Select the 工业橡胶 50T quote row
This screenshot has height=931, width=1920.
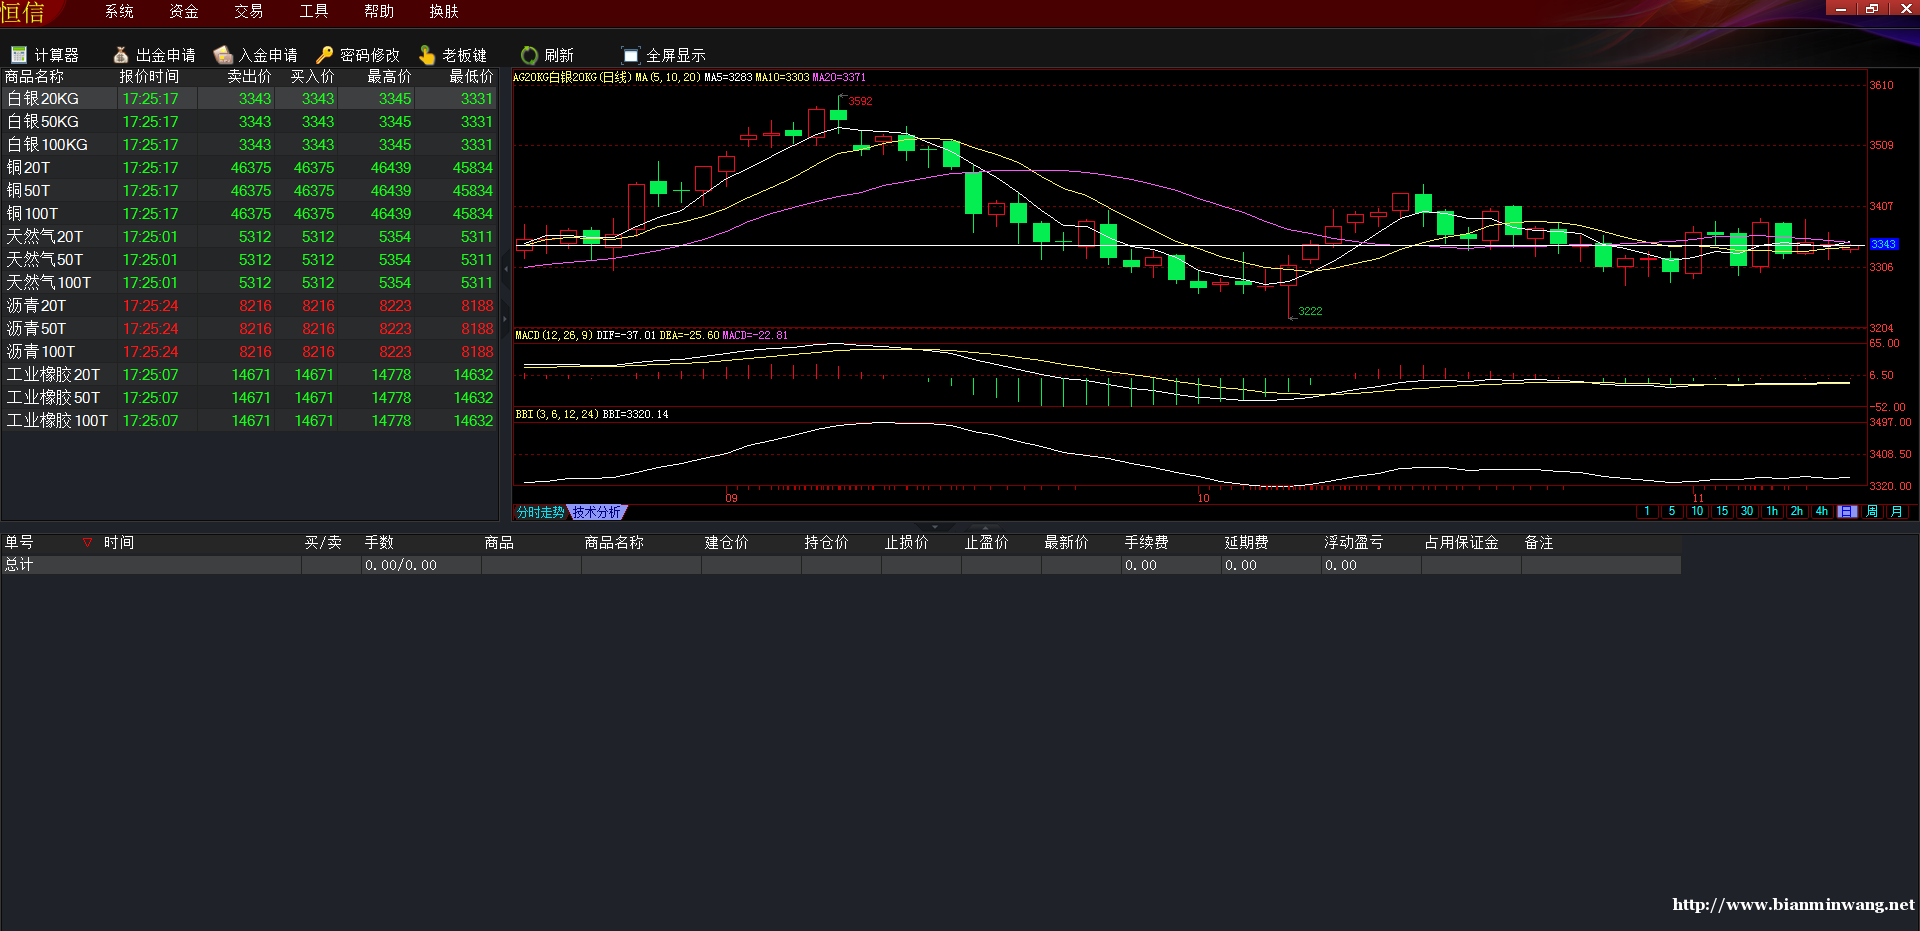pyautogui.click(x=249, y=397)
